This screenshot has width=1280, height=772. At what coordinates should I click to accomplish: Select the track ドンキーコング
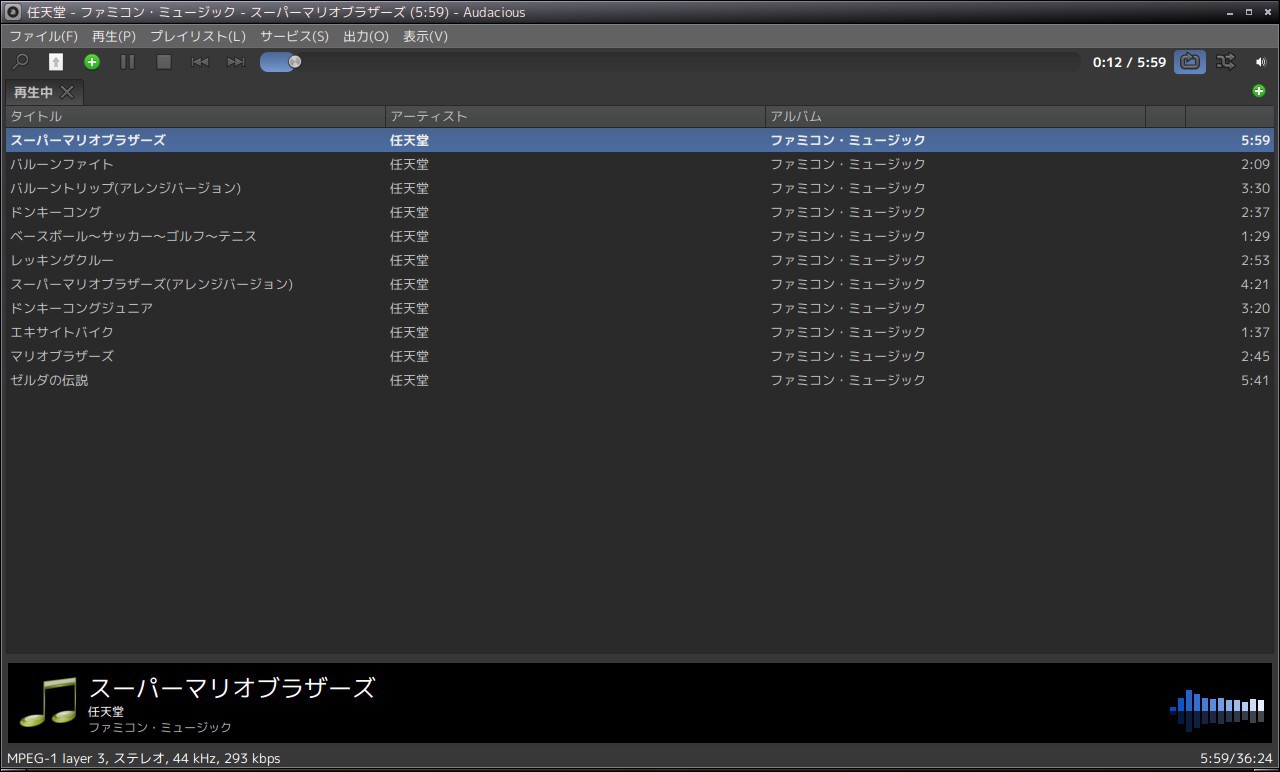640,212
